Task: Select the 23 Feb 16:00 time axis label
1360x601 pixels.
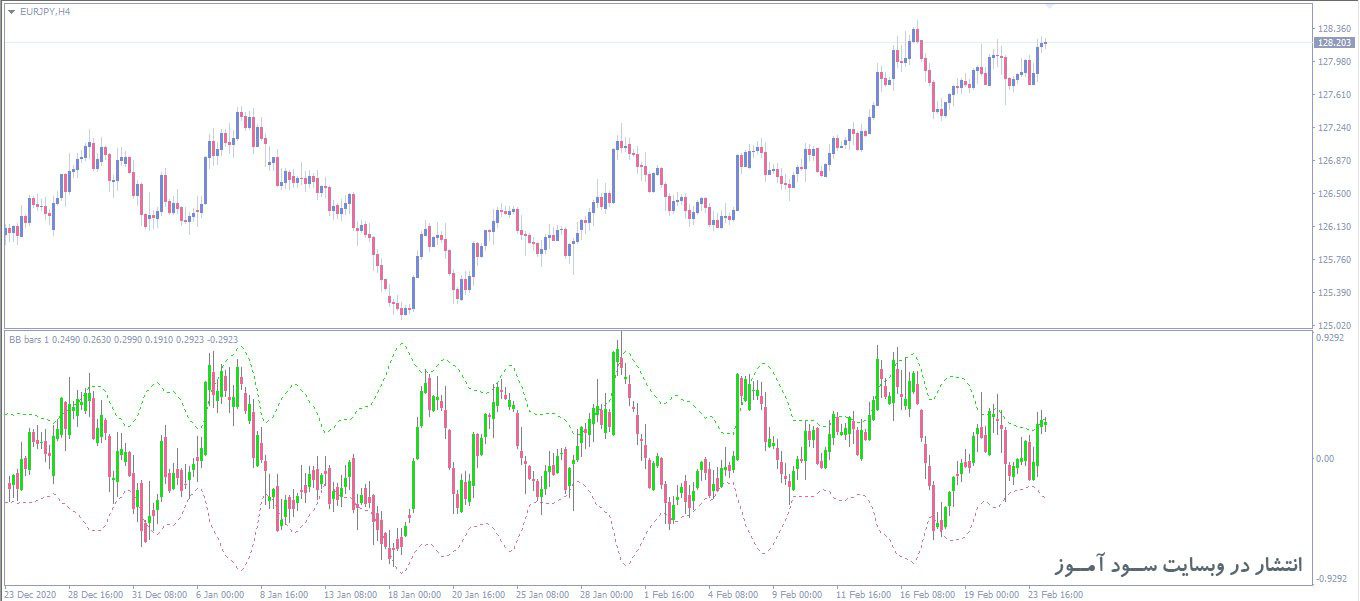Action: point(1056,594)
